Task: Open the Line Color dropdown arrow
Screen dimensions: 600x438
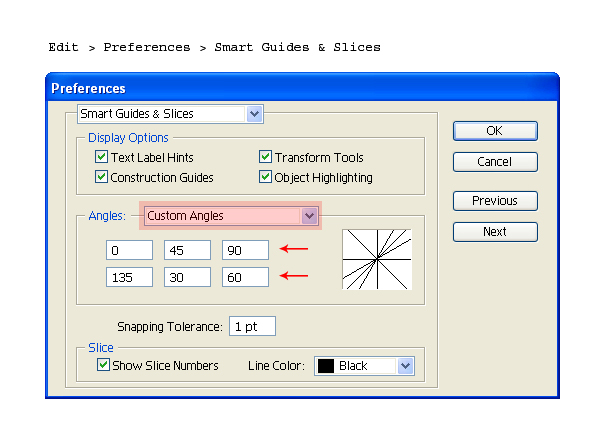Action: pyautogui.click(x=405, y=366)
